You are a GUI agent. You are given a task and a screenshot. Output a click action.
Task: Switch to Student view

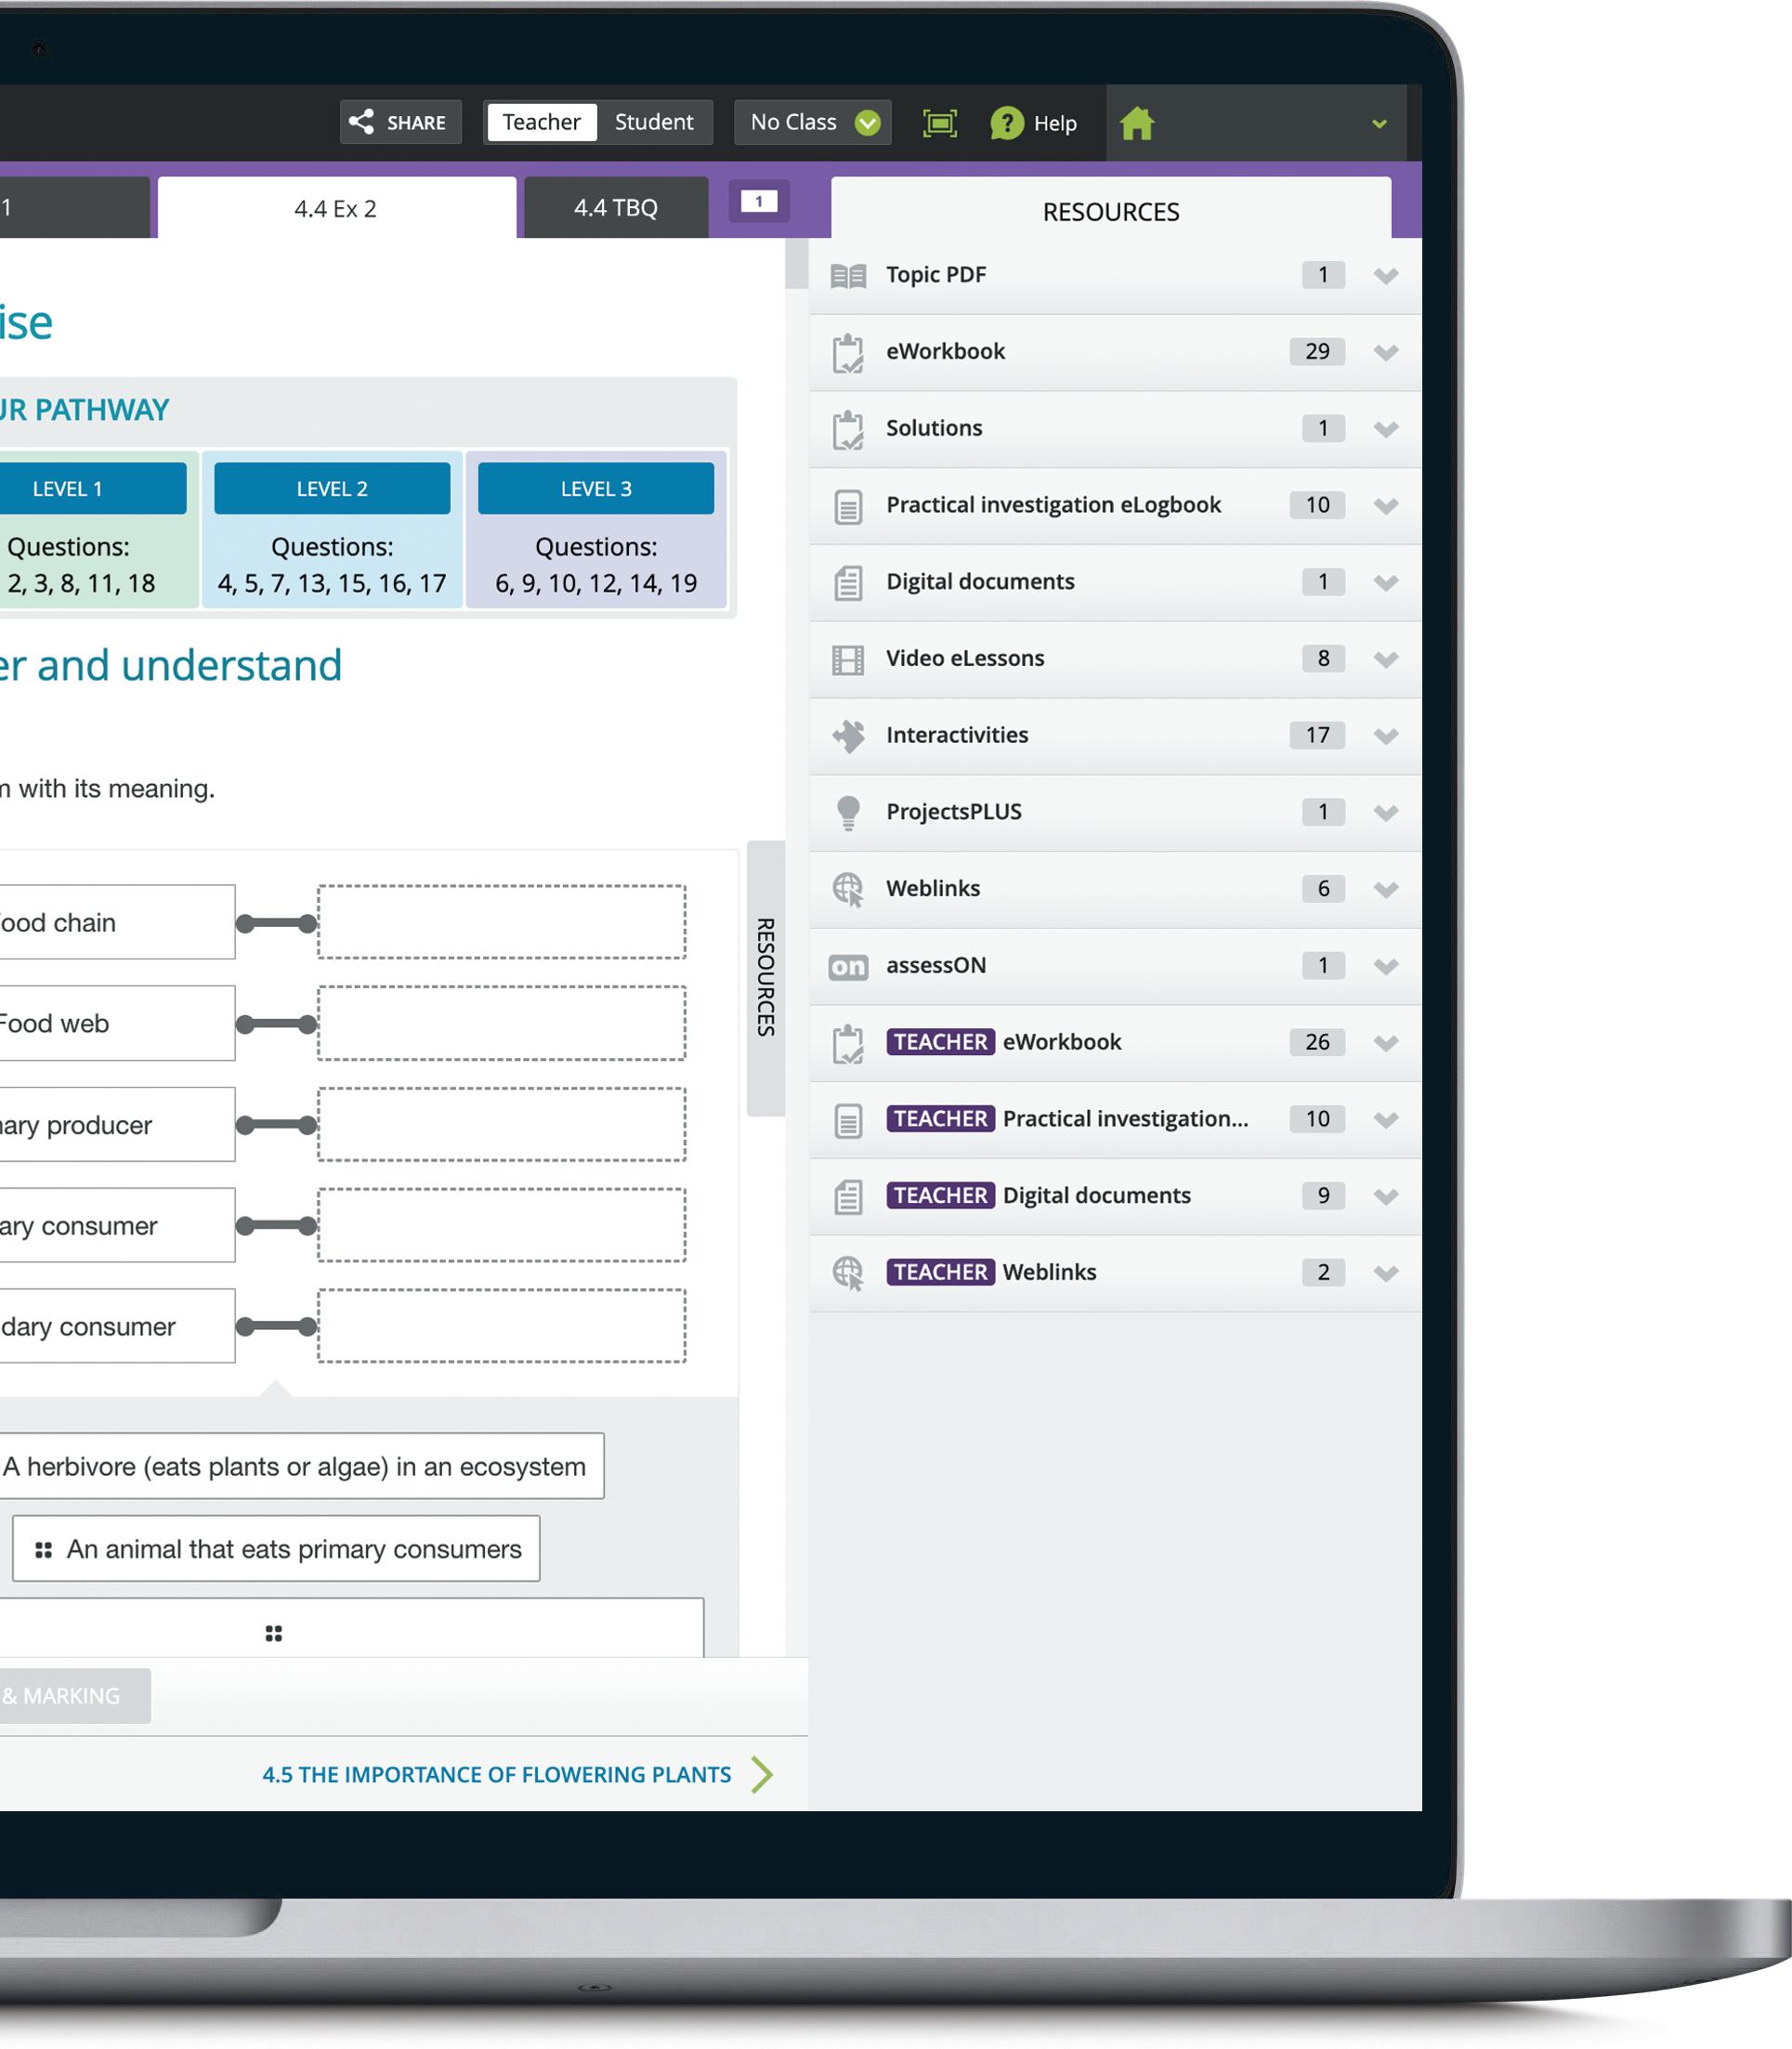click(653, 122)
